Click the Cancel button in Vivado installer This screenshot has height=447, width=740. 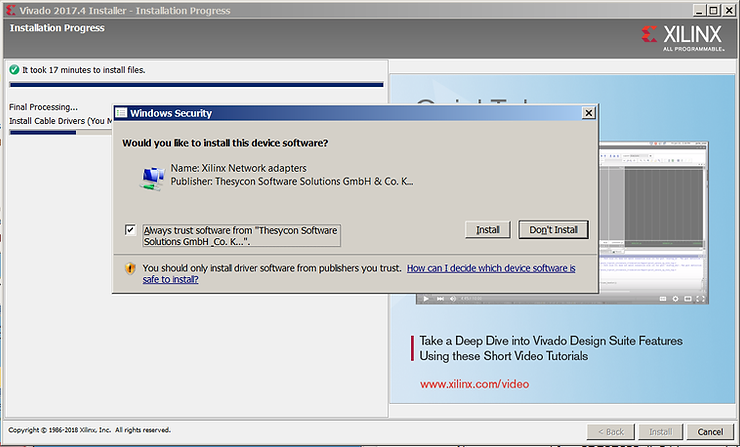click(x=710, y=431)
